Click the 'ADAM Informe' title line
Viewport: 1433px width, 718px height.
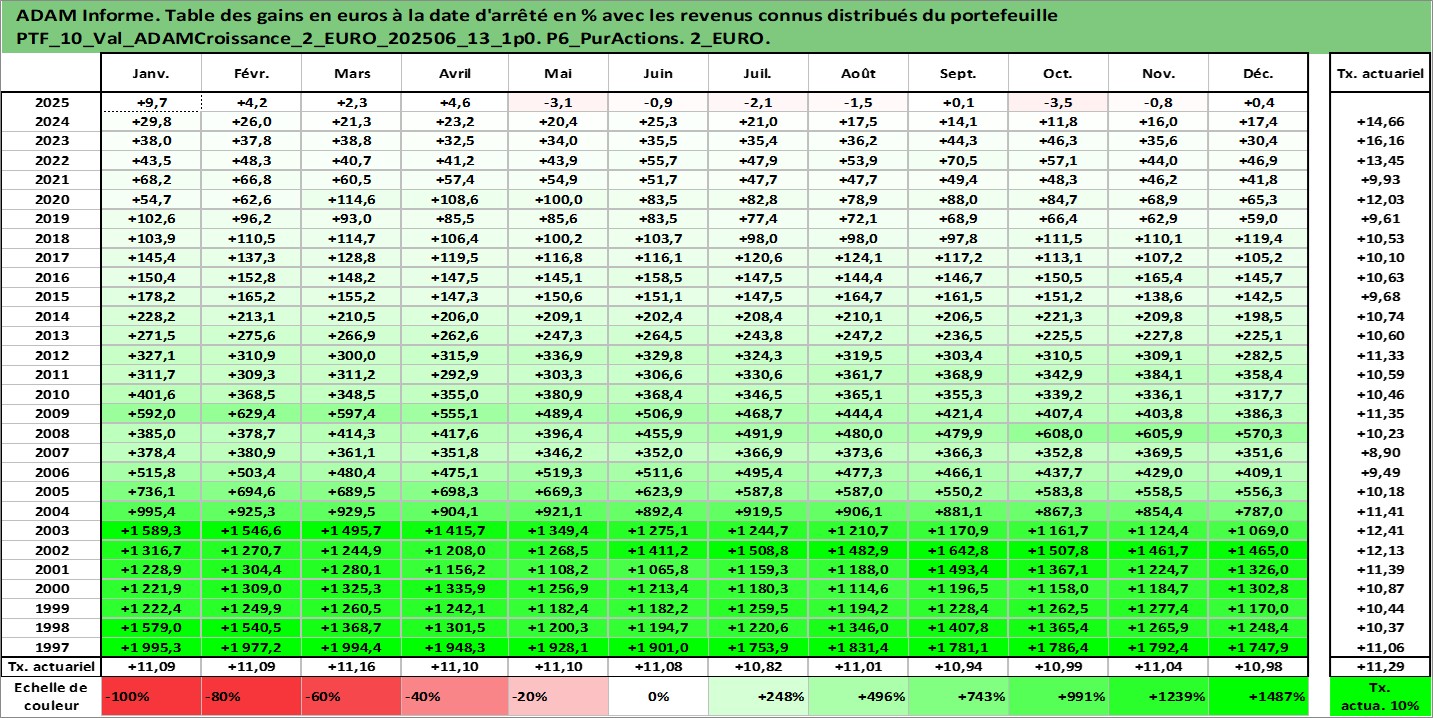[x=538, y=16]
